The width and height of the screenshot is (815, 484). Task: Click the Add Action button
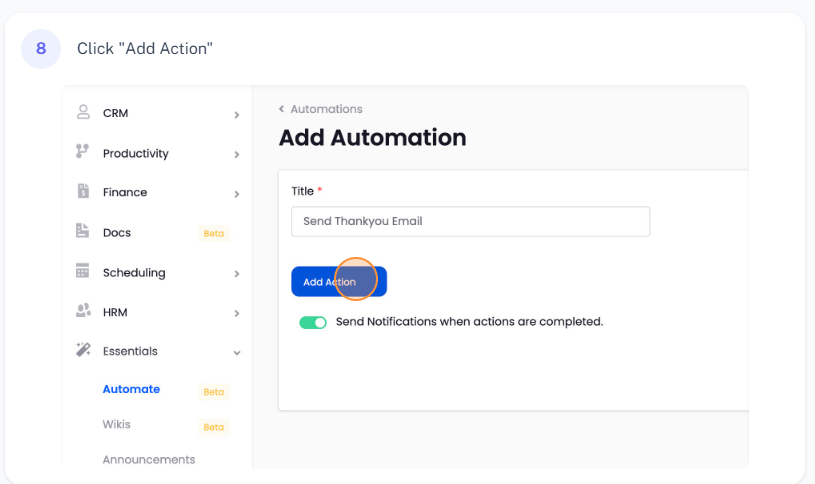[338, 282]
